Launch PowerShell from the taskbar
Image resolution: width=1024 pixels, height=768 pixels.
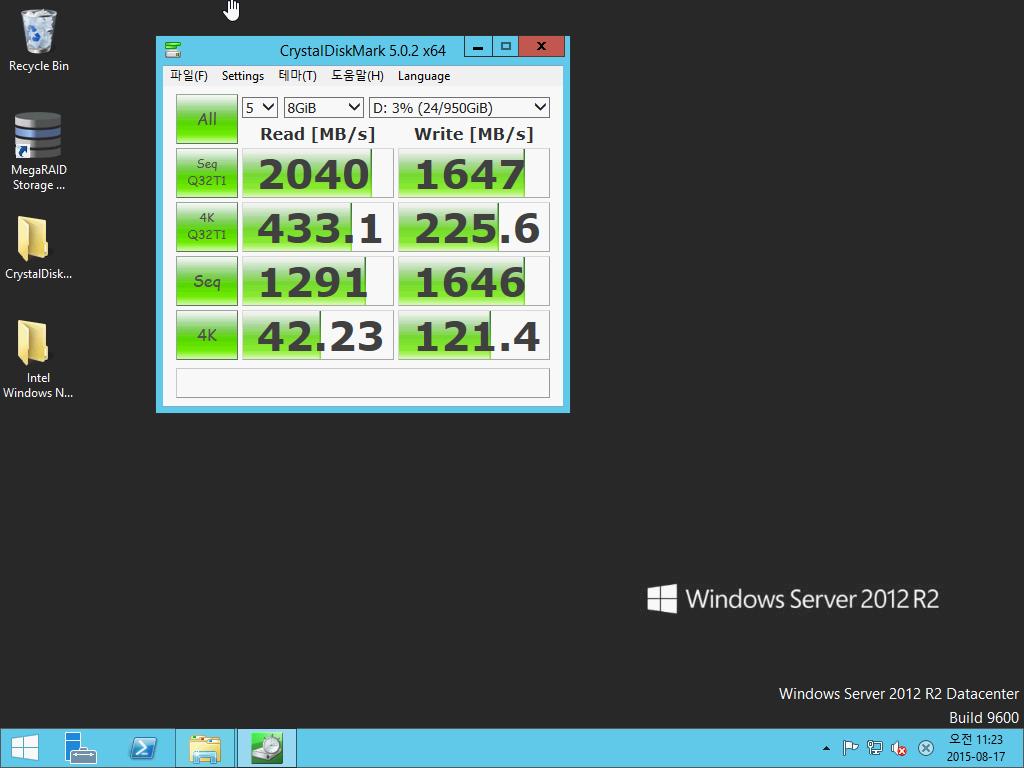[x=143, y=748]
